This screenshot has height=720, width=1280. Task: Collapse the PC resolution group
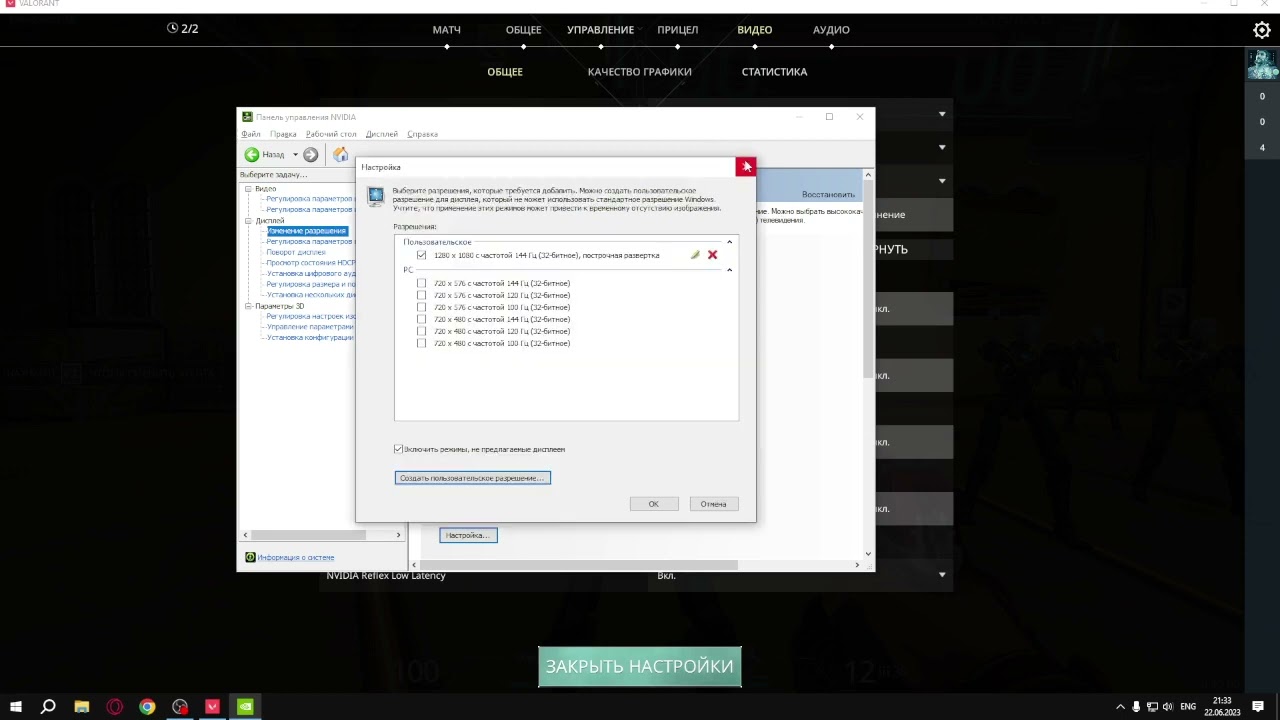[729, 270]
